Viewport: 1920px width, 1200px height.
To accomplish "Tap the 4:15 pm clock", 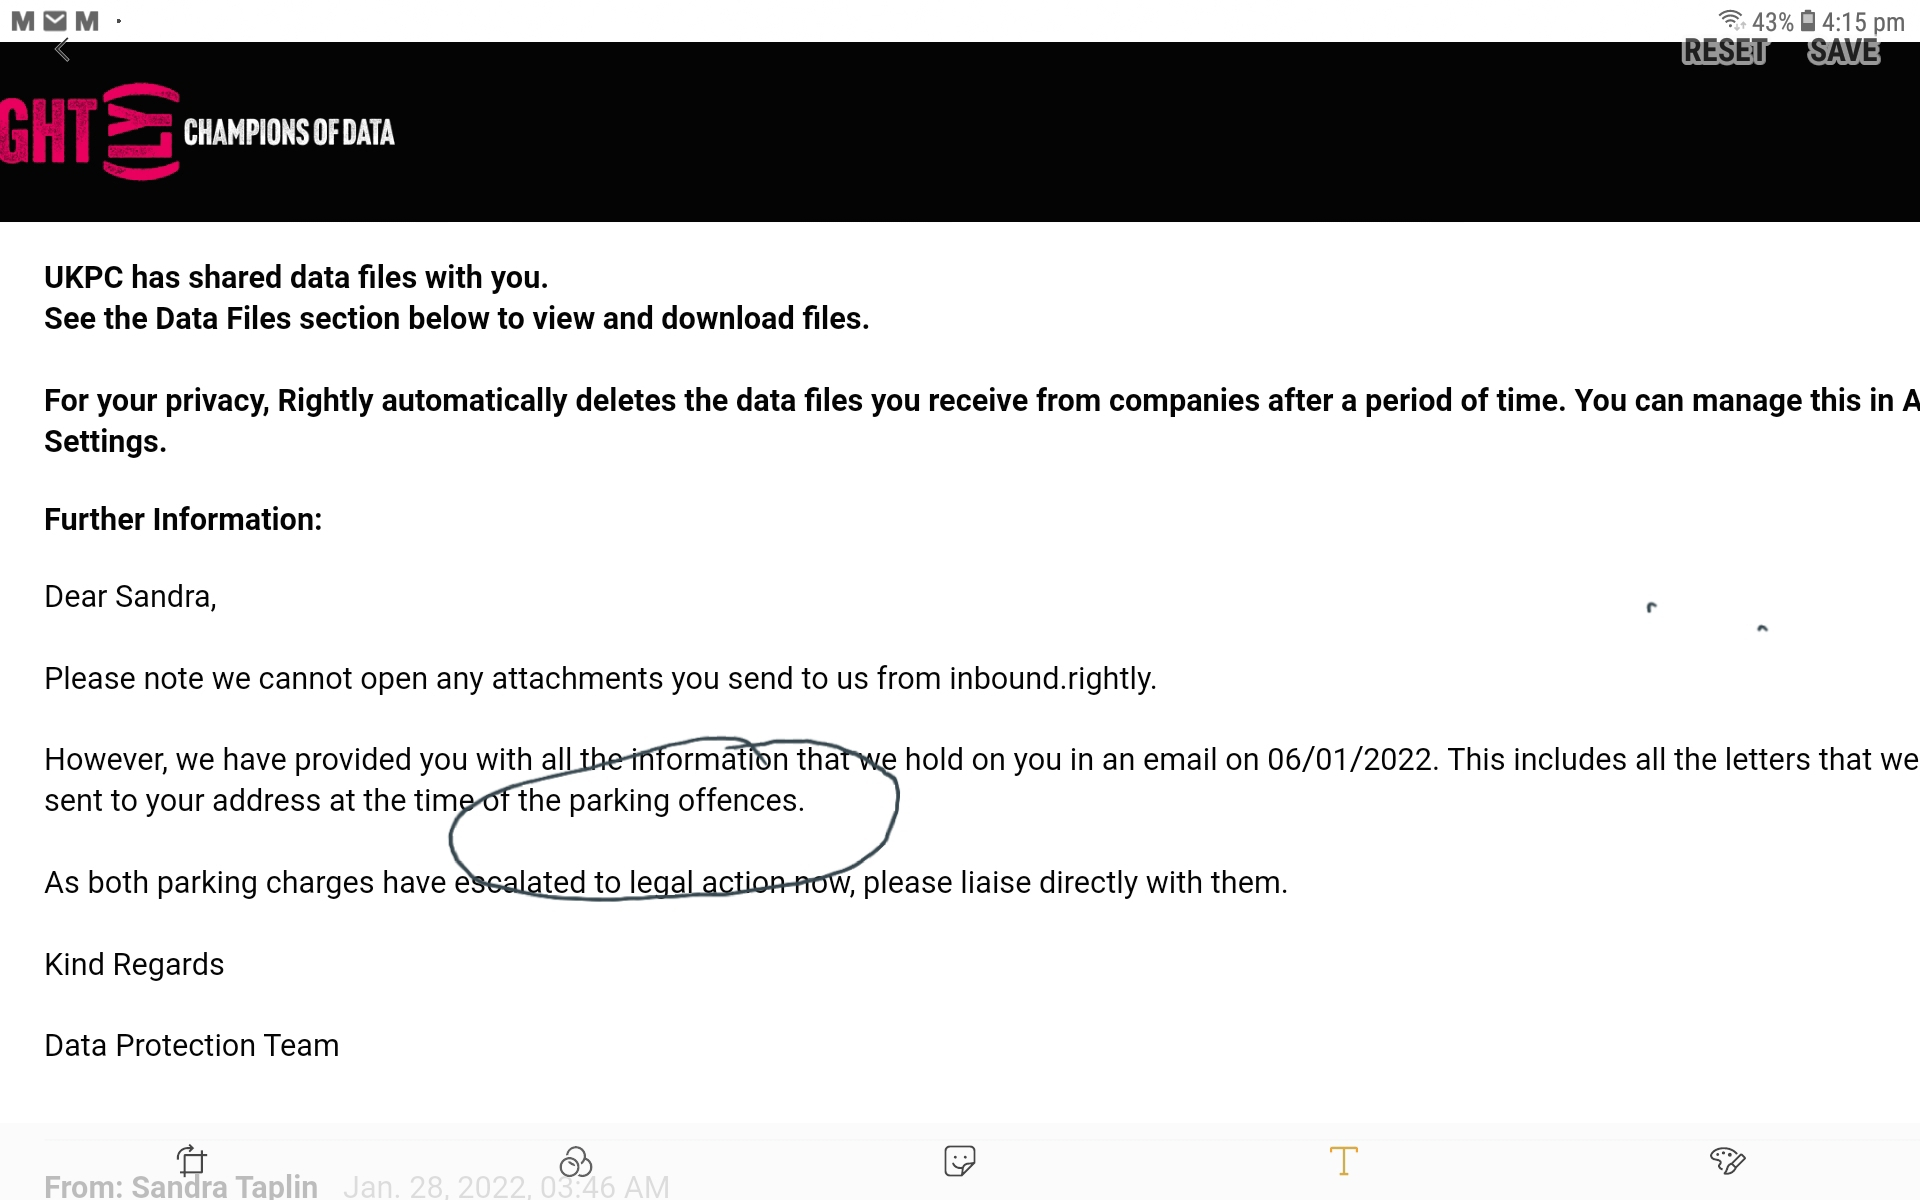I will click(1863, 22).
